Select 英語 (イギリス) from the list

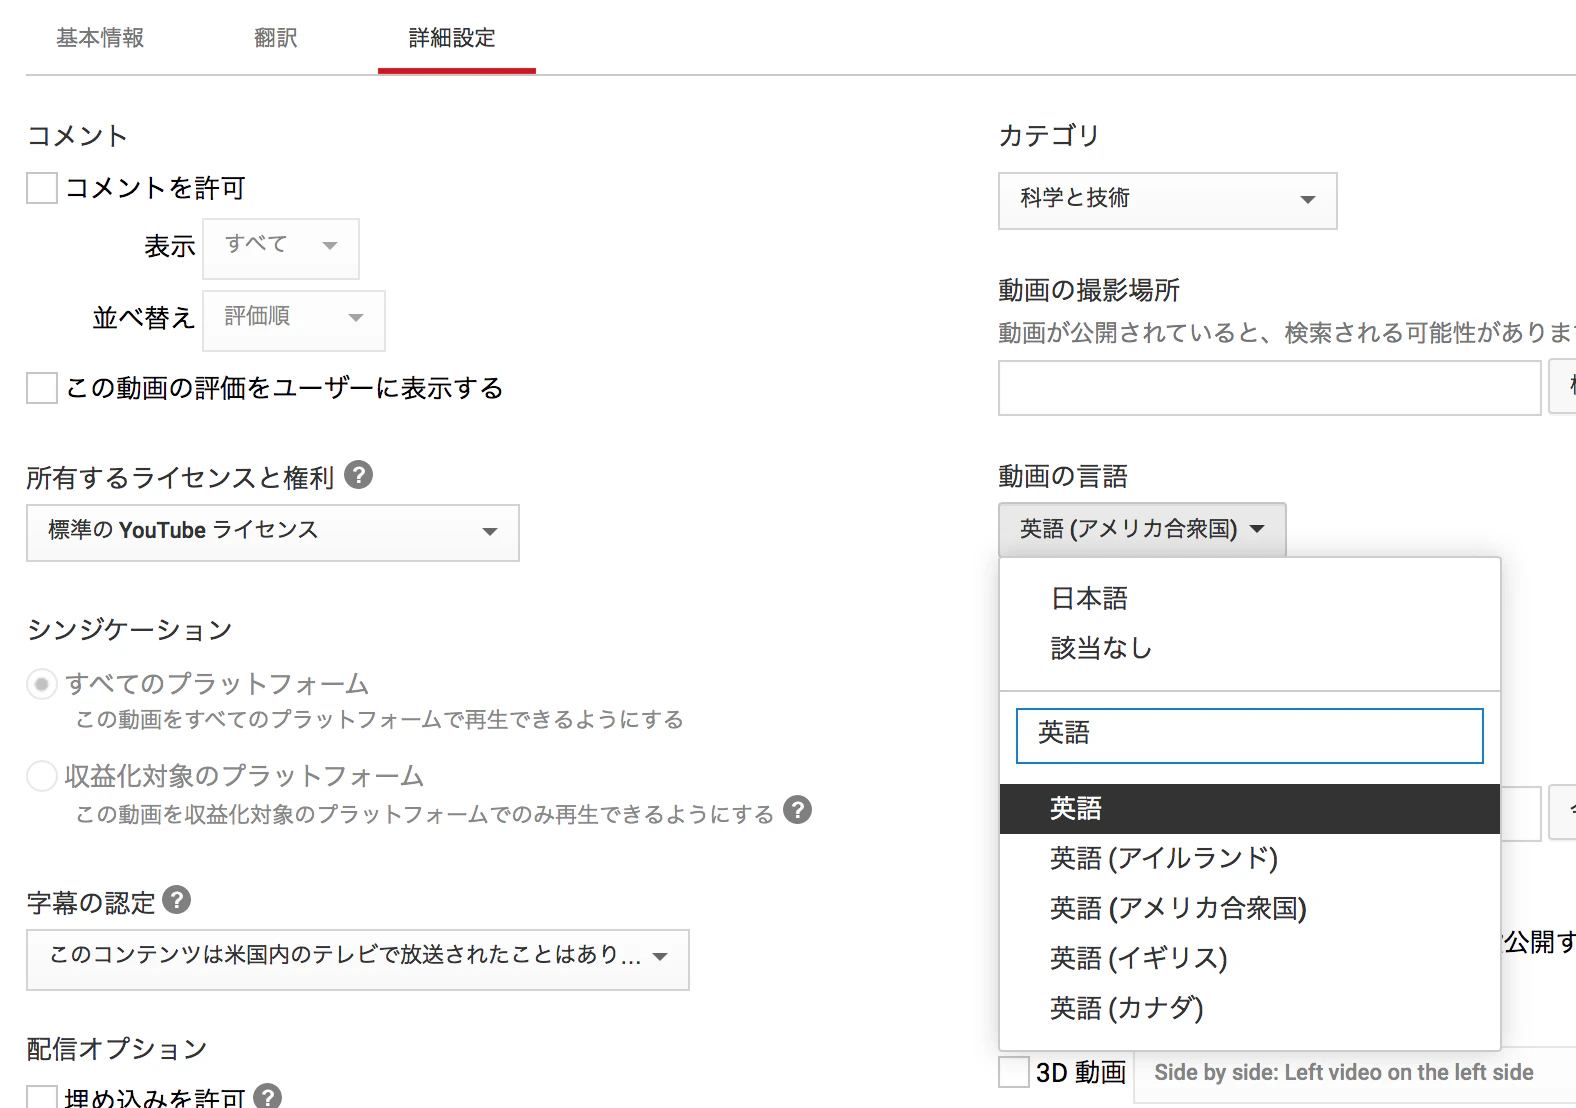1250,959
